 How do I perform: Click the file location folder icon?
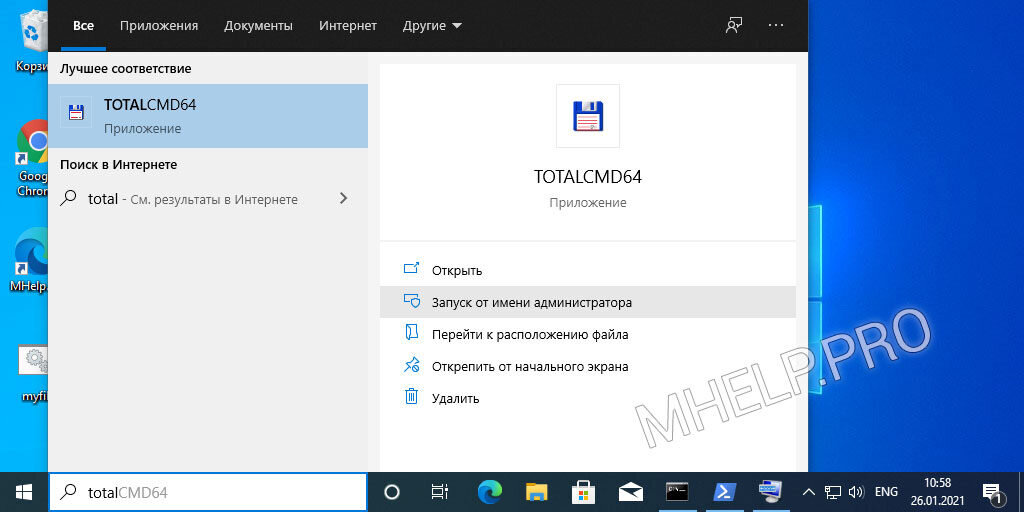pos(411,332)
